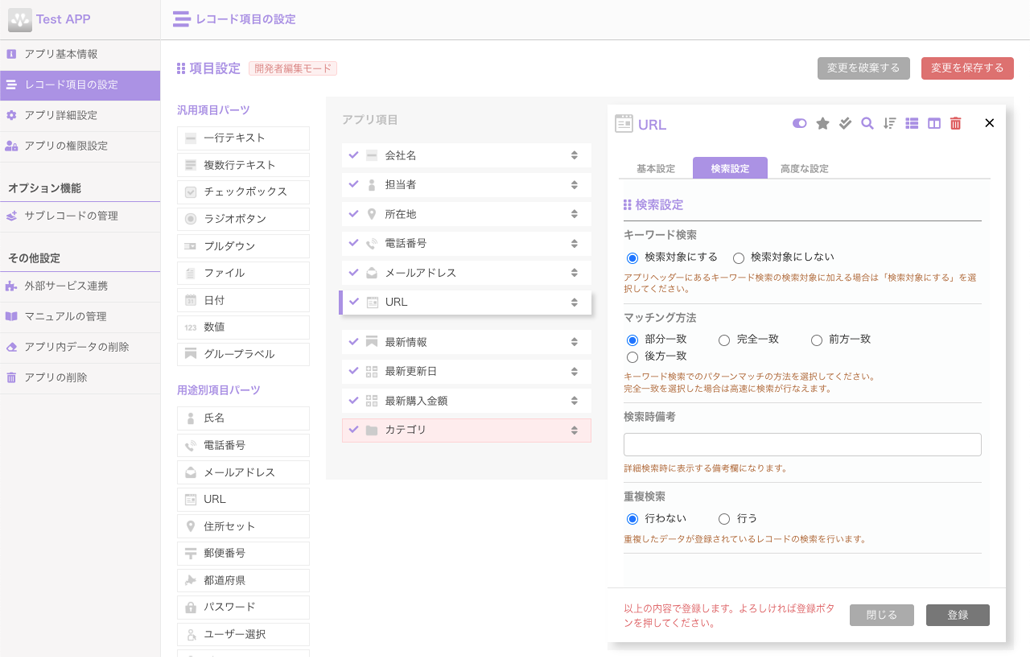Image resolution: width=1030 pixels, height=657 pixels.
Task: Select 行う for duplicate search
Action: pos(724,519)
